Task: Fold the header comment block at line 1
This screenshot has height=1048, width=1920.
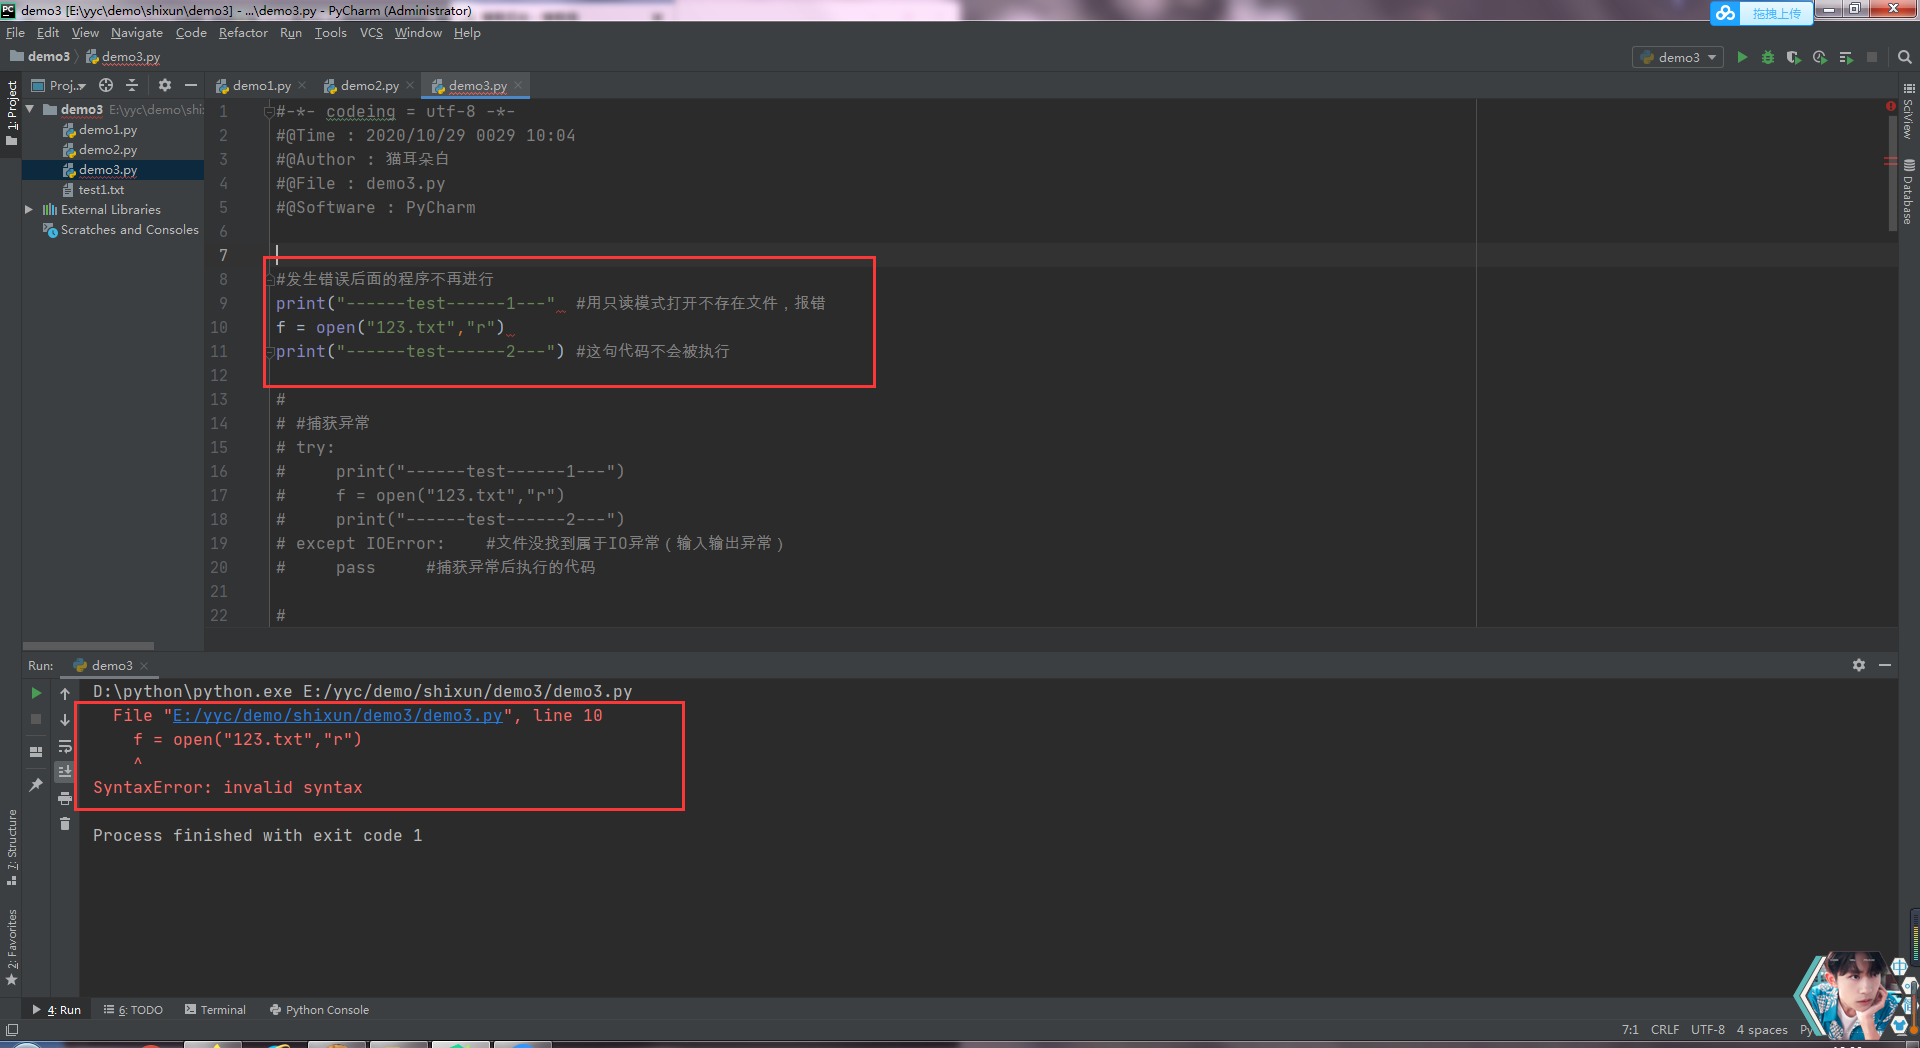Action: click(x=269, y=112)
